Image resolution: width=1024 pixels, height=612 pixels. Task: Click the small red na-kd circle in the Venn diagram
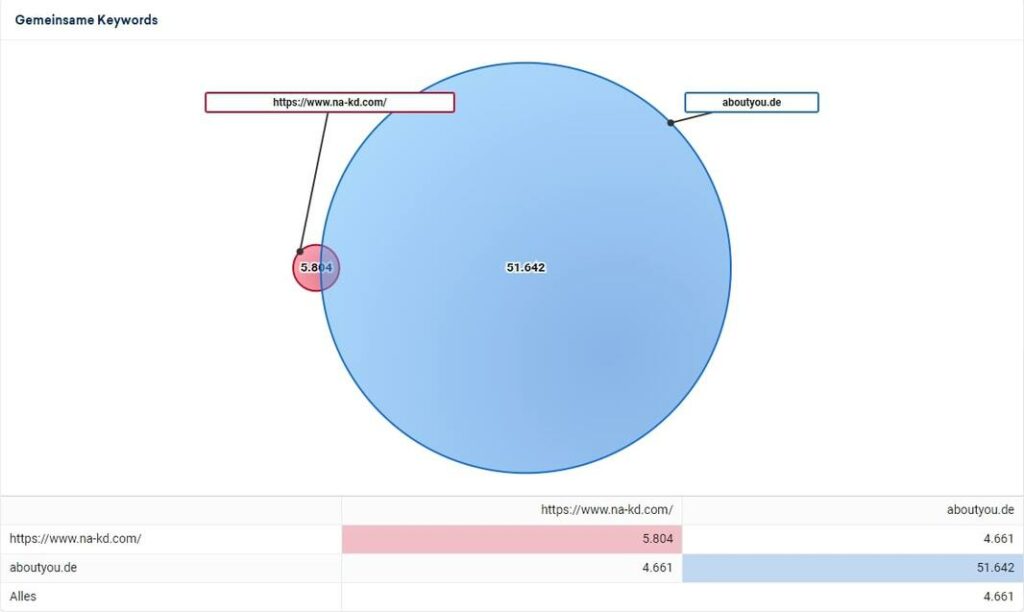306,268
